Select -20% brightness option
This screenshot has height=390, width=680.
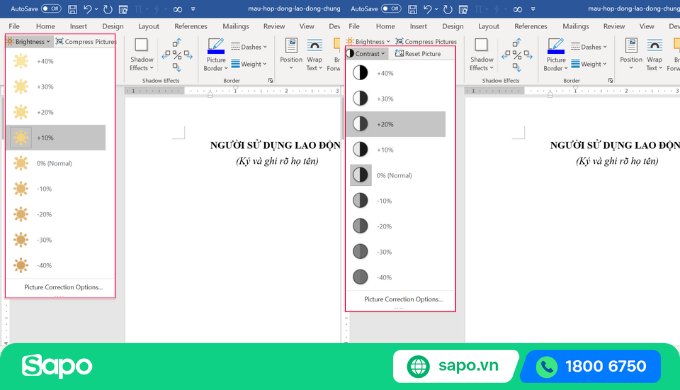(56, 214)
